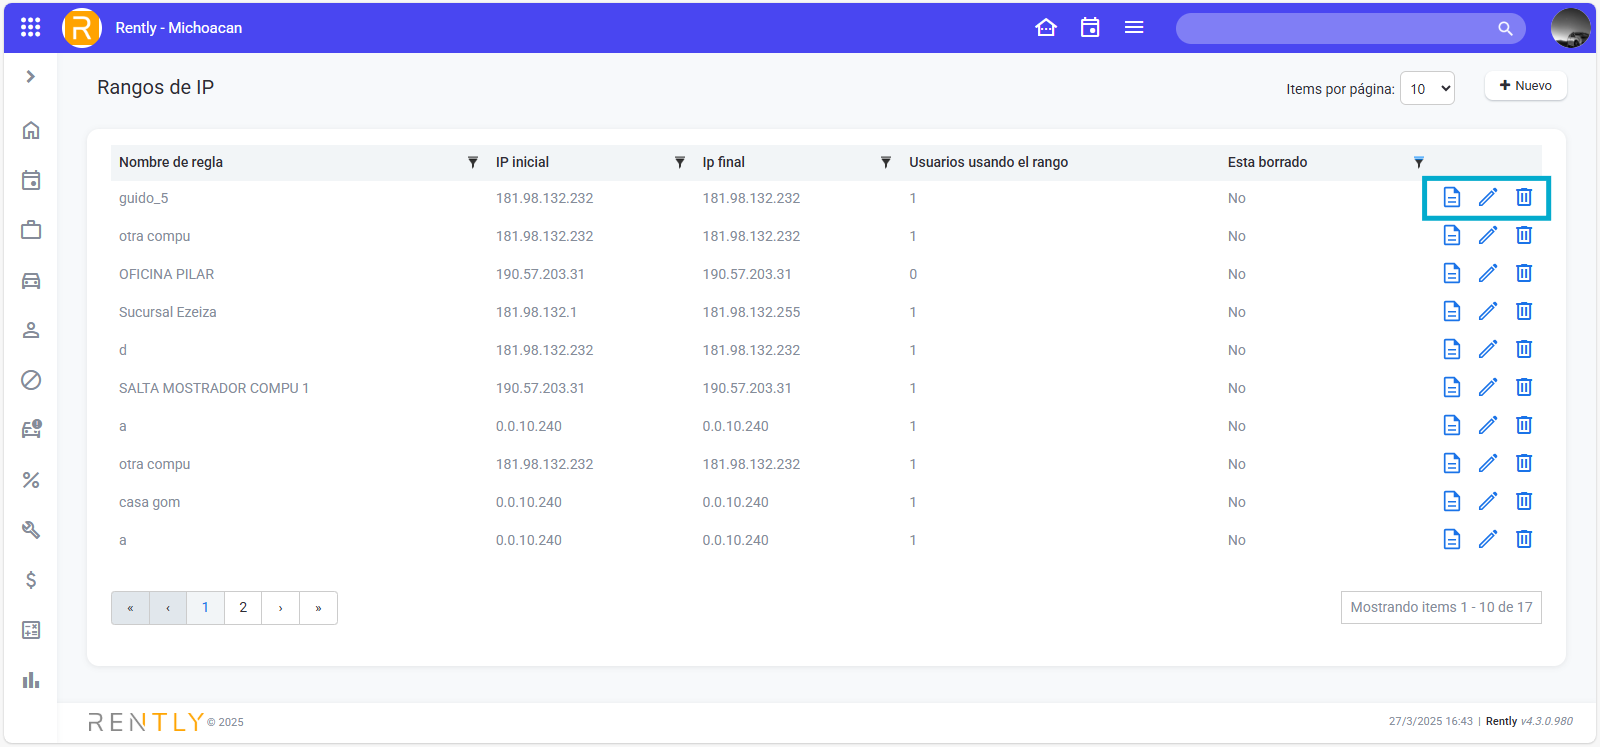
Task: Open the user profile avatar
Action: tap(1570, 28)
